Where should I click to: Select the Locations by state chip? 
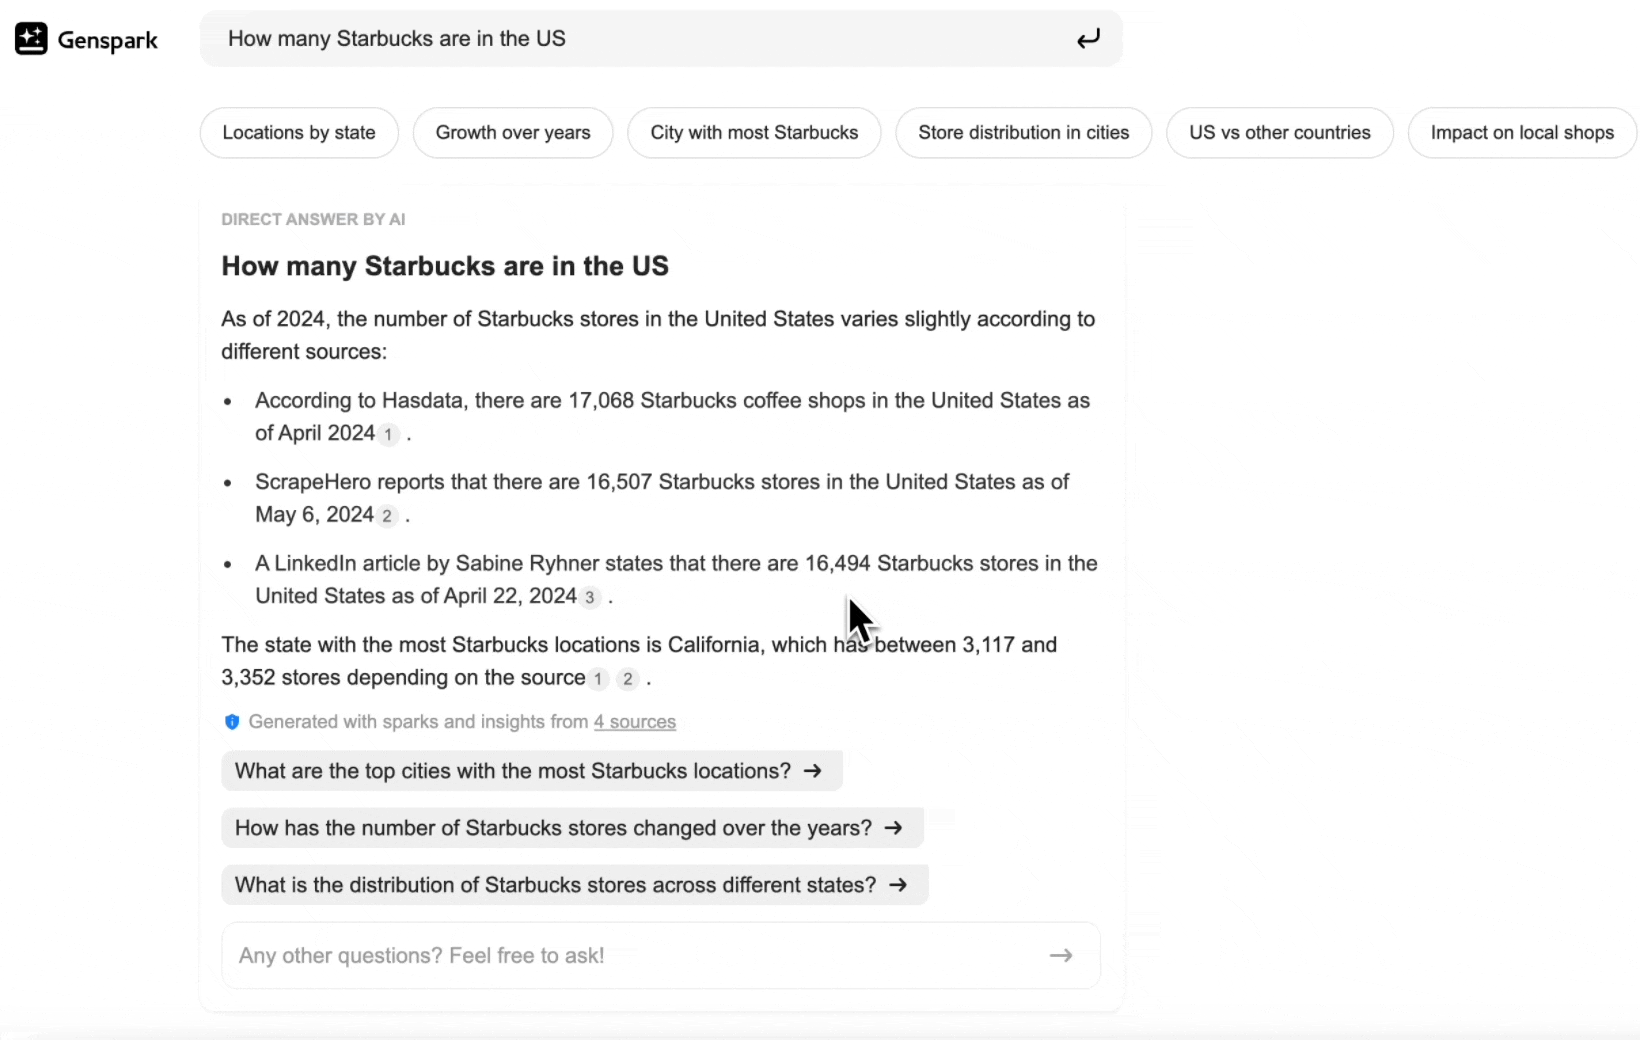click(x=299, y=133)
